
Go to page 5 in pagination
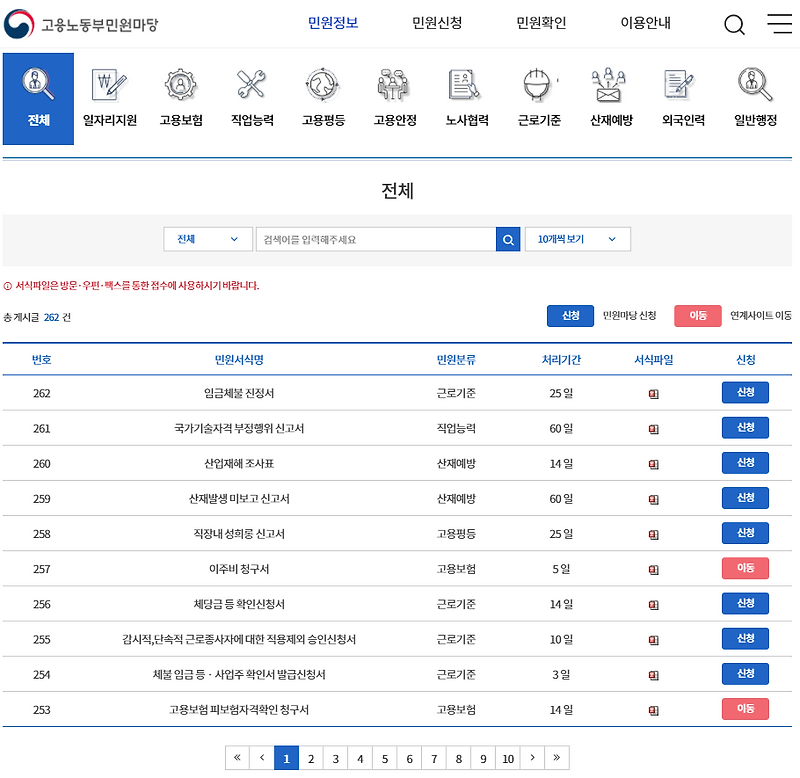[x=385, y=758]
